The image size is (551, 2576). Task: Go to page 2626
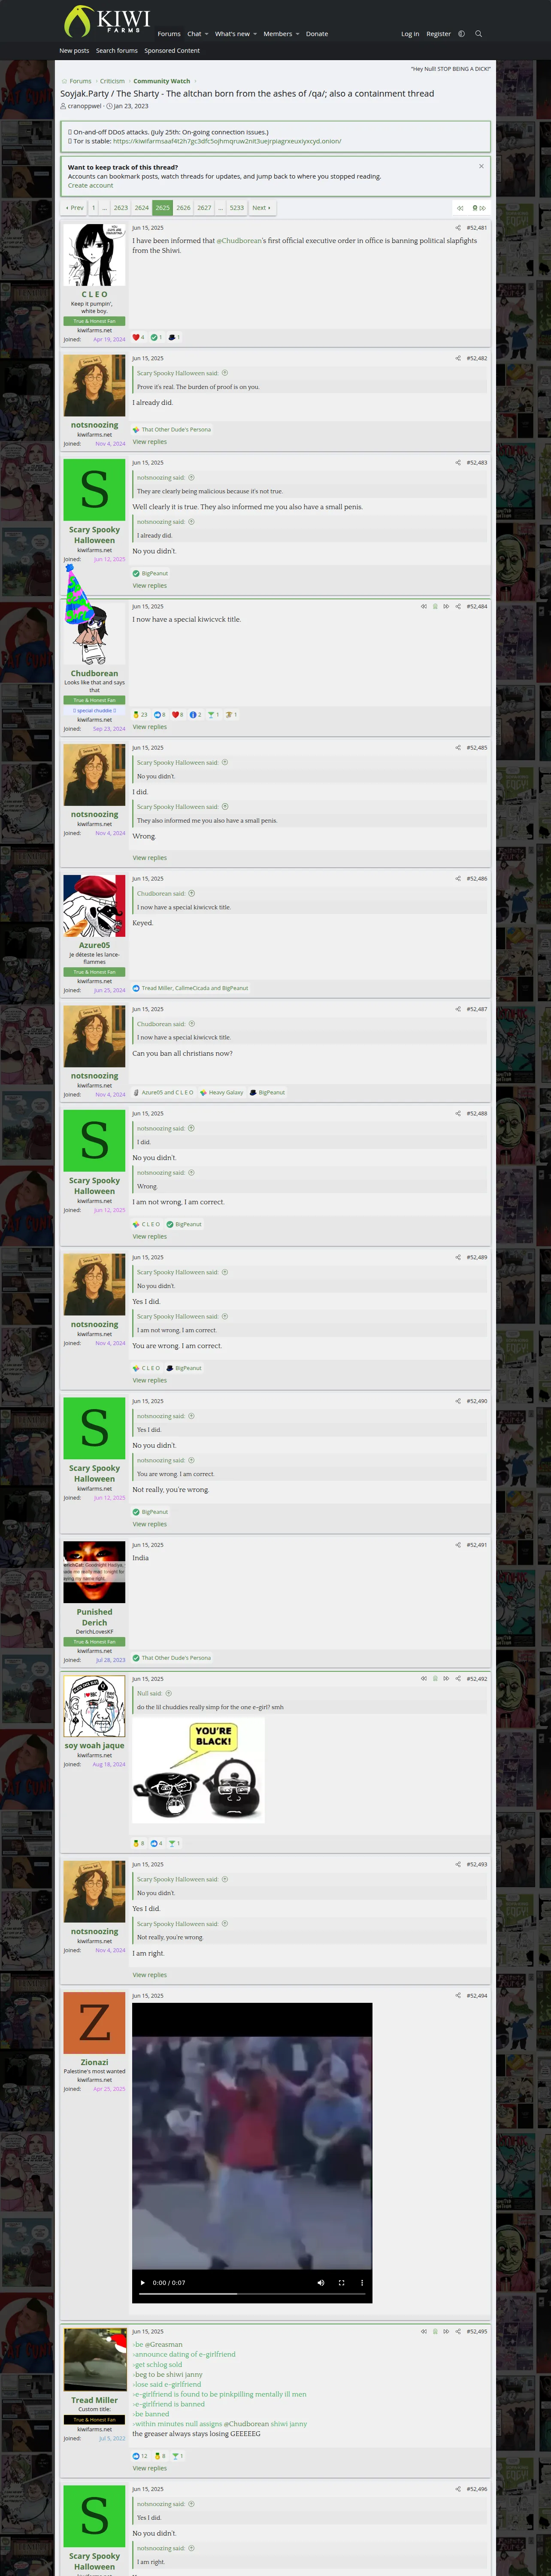[183, 208]
